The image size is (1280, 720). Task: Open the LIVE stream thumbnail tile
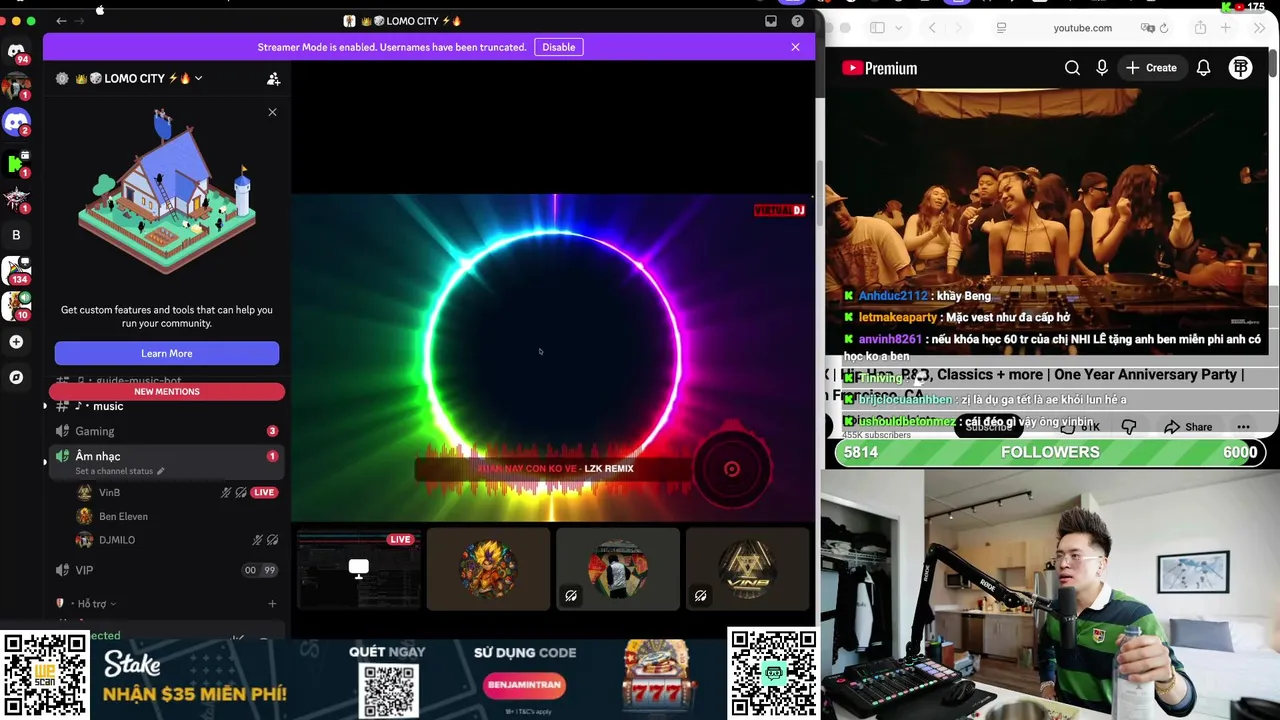[358, 569]
